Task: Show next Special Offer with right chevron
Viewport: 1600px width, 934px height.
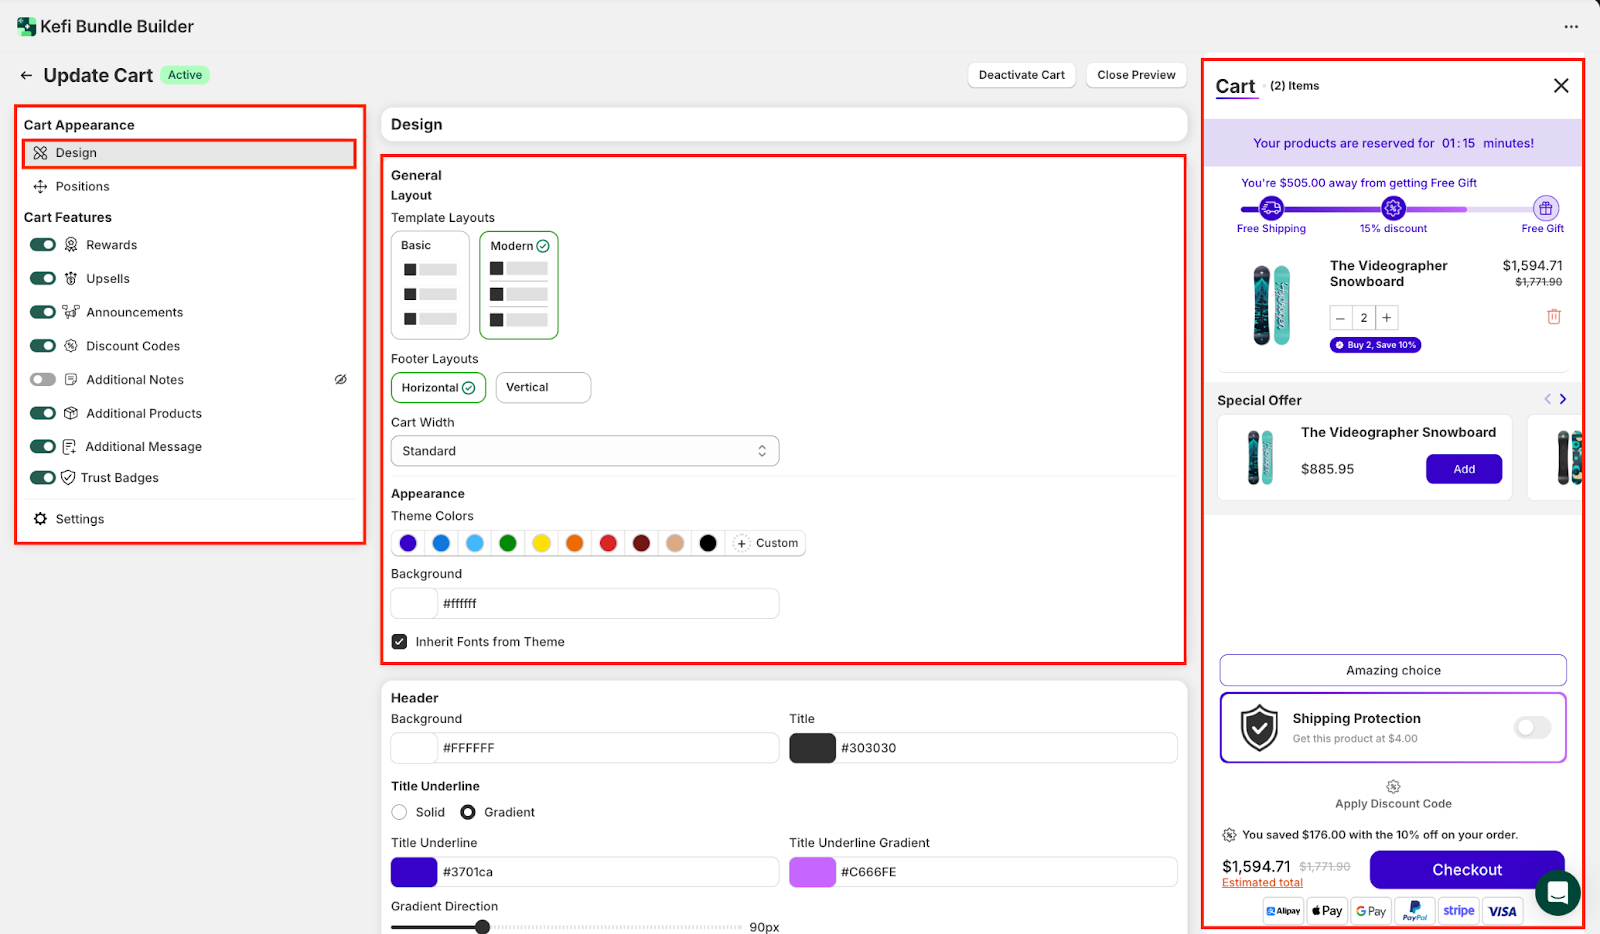Action: pyautogui.click(x=1563, y=399)
